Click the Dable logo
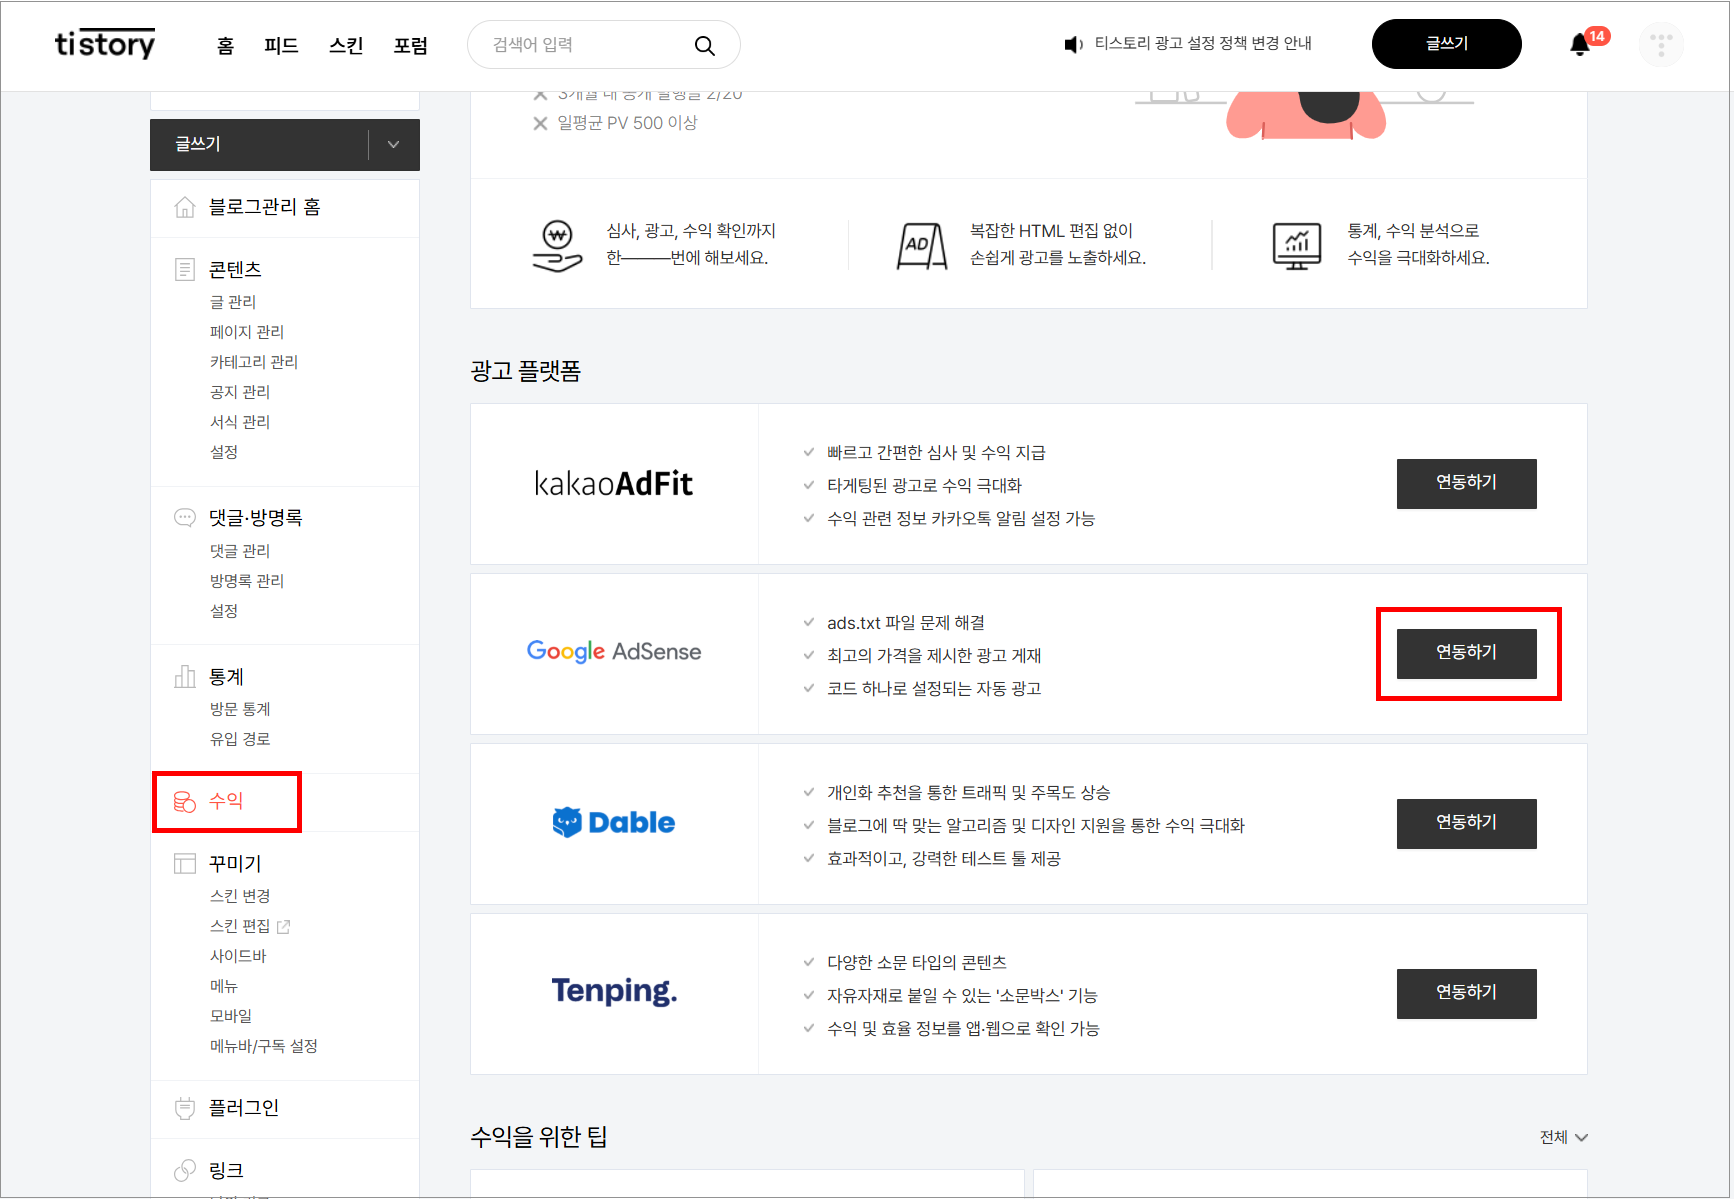This screenshot has width=1734, height=1199. click(614, 822)
